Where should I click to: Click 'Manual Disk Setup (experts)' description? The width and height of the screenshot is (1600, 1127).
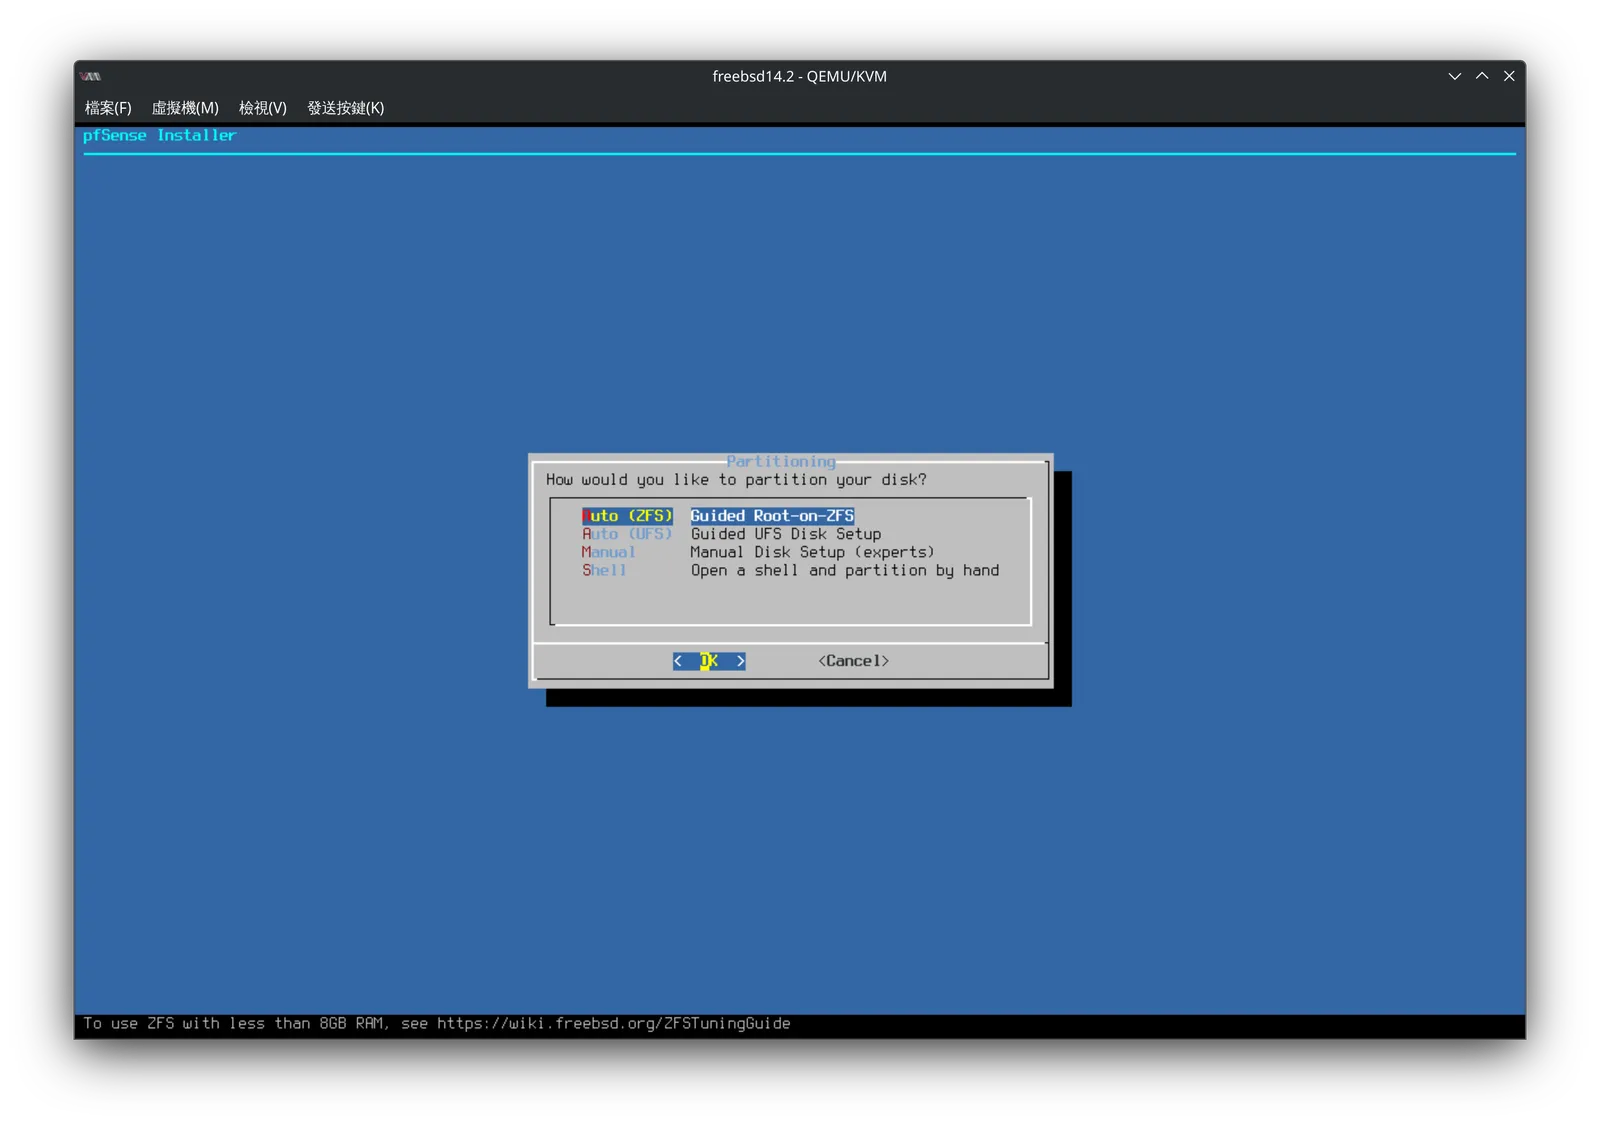(x=812, y=552)
